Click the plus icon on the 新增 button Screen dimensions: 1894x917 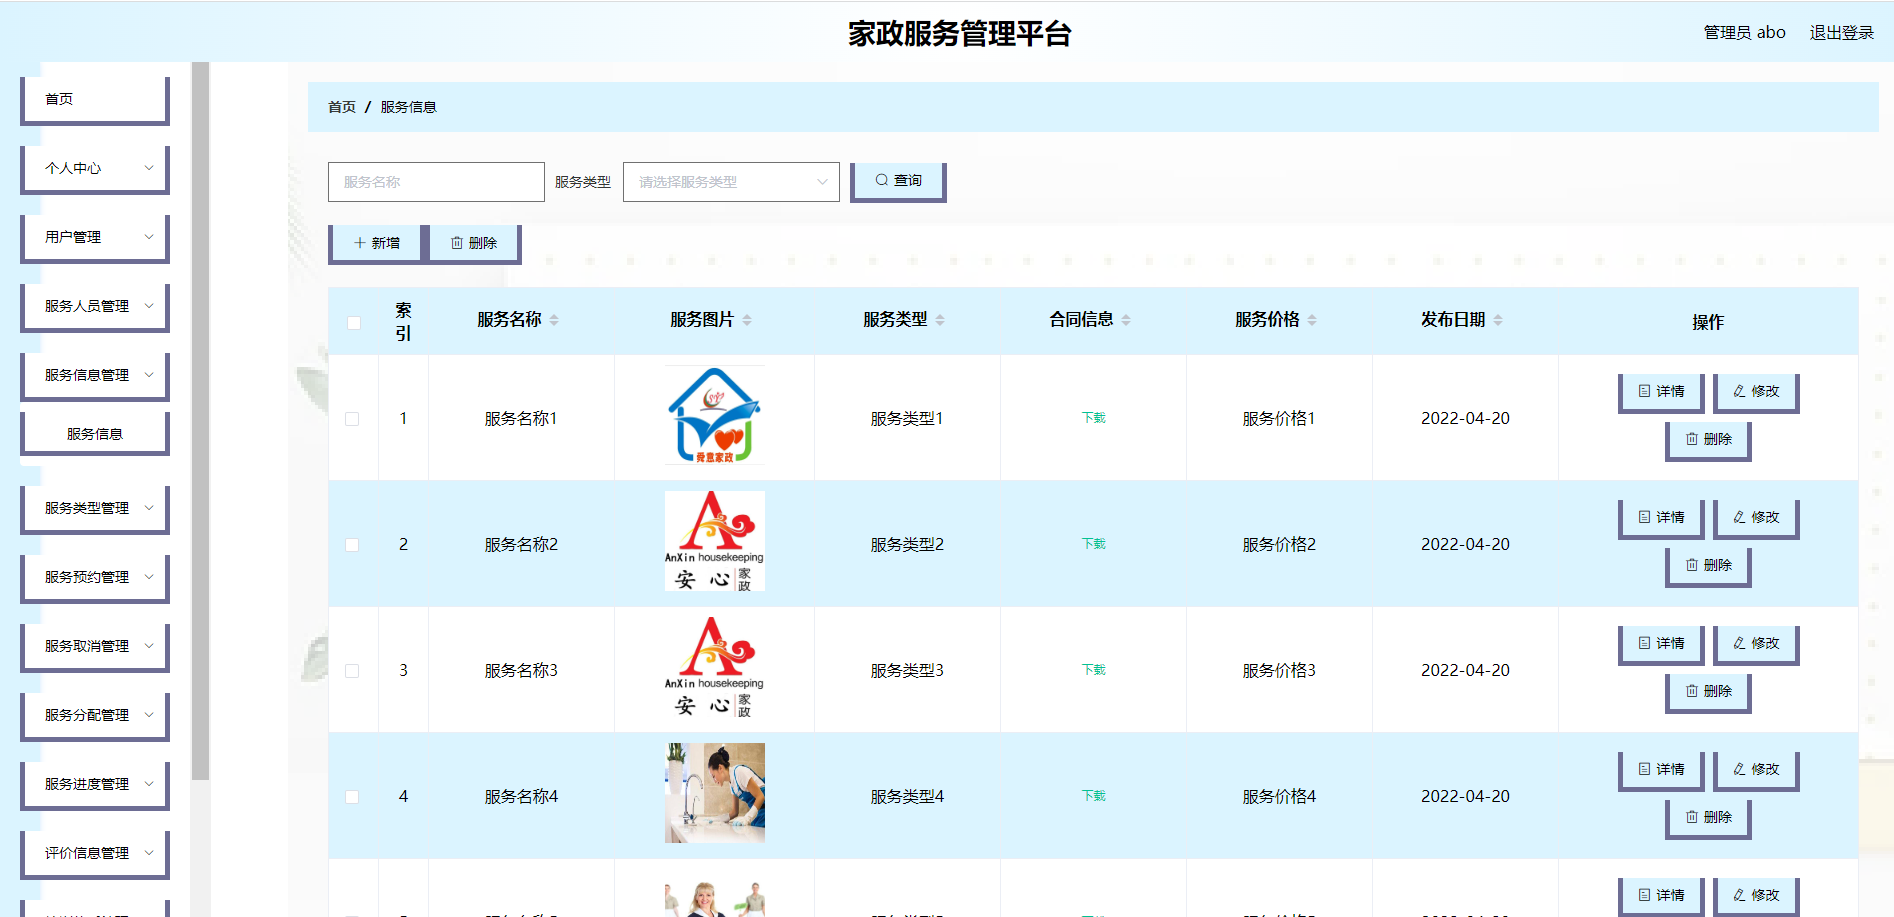pyautogui.click(x=358, y=242)
